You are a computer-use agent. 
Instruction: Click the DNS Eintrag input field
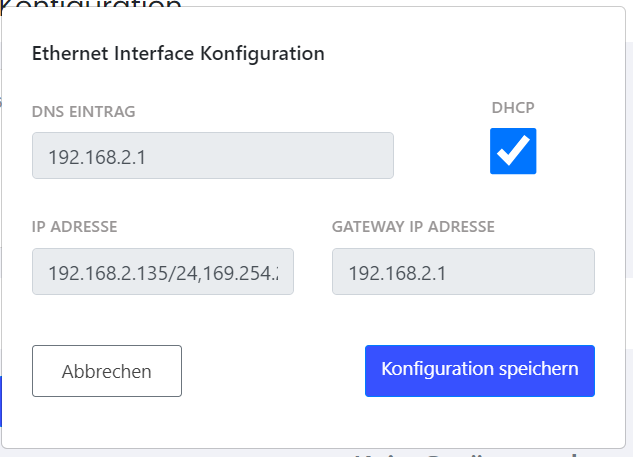tap(212, 156)
